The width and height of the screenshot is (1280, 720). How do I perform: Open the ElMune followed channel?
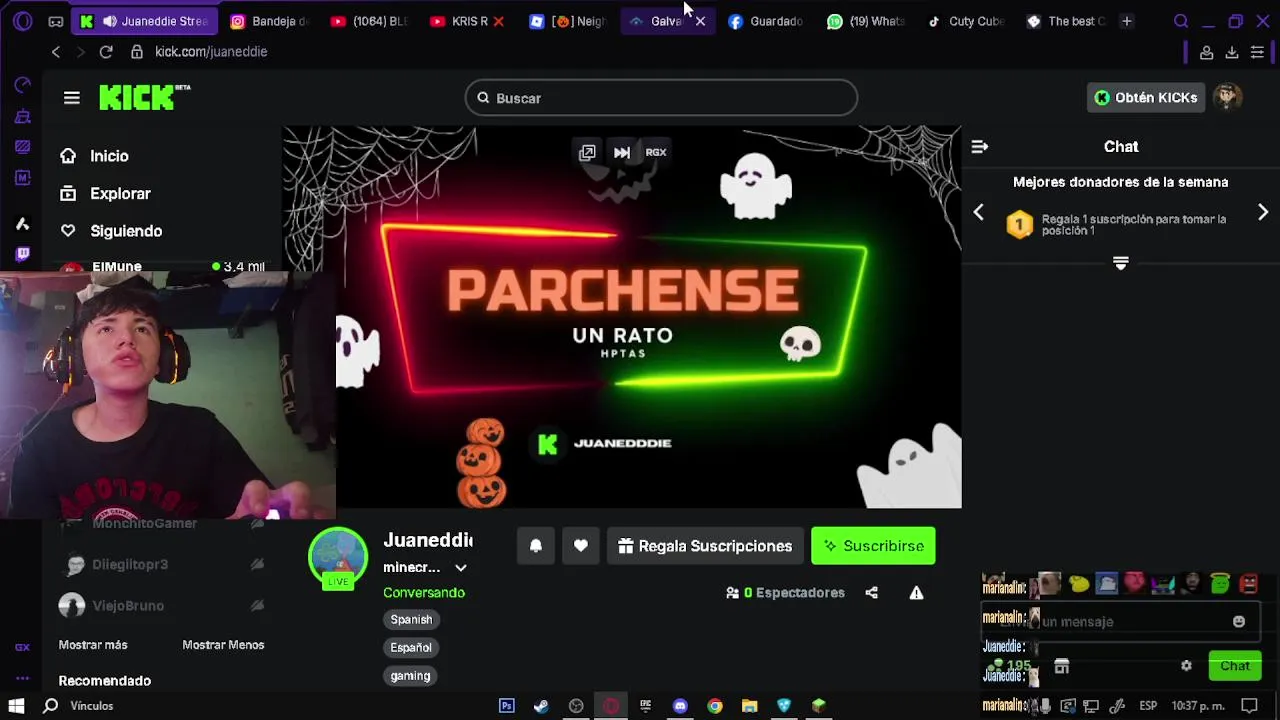[162, 266]
